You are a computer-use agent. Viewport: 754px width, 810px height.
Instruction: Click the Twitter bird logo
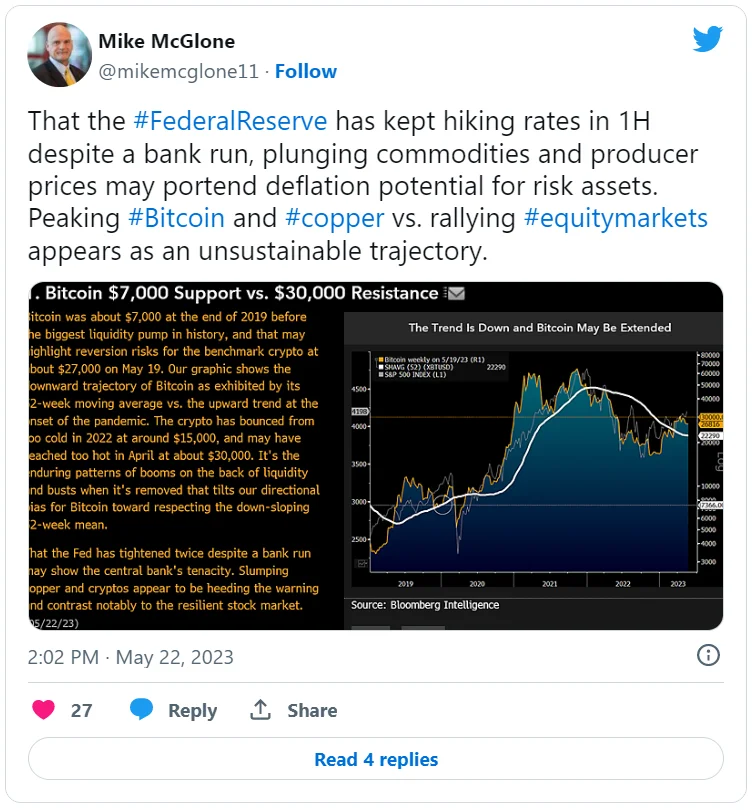[x=708, y=39]
